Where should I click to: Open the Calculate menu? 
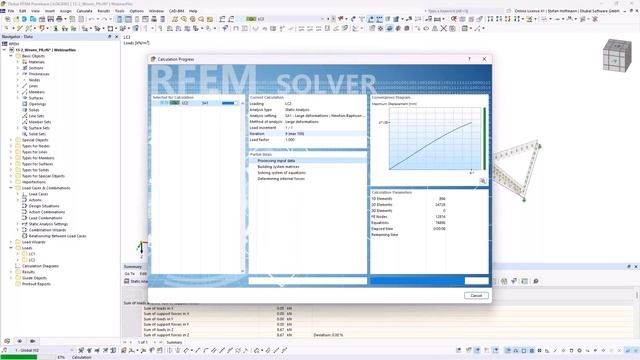click(84, 11)
